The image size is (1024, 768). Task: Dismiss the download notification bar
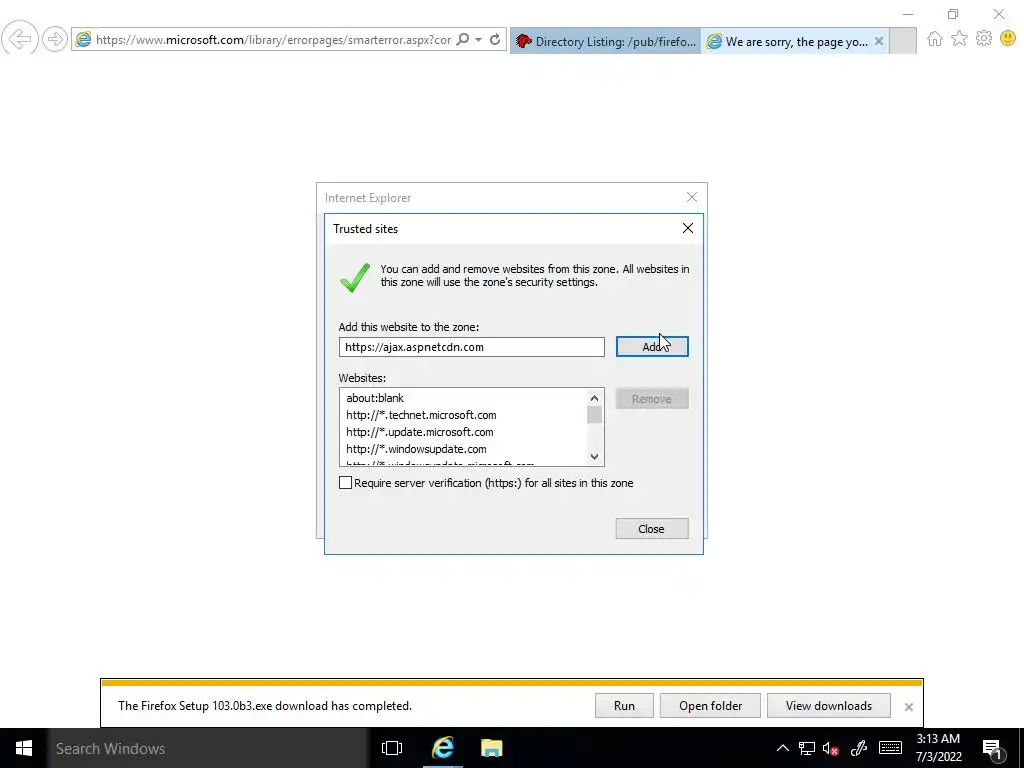point(908,707)
